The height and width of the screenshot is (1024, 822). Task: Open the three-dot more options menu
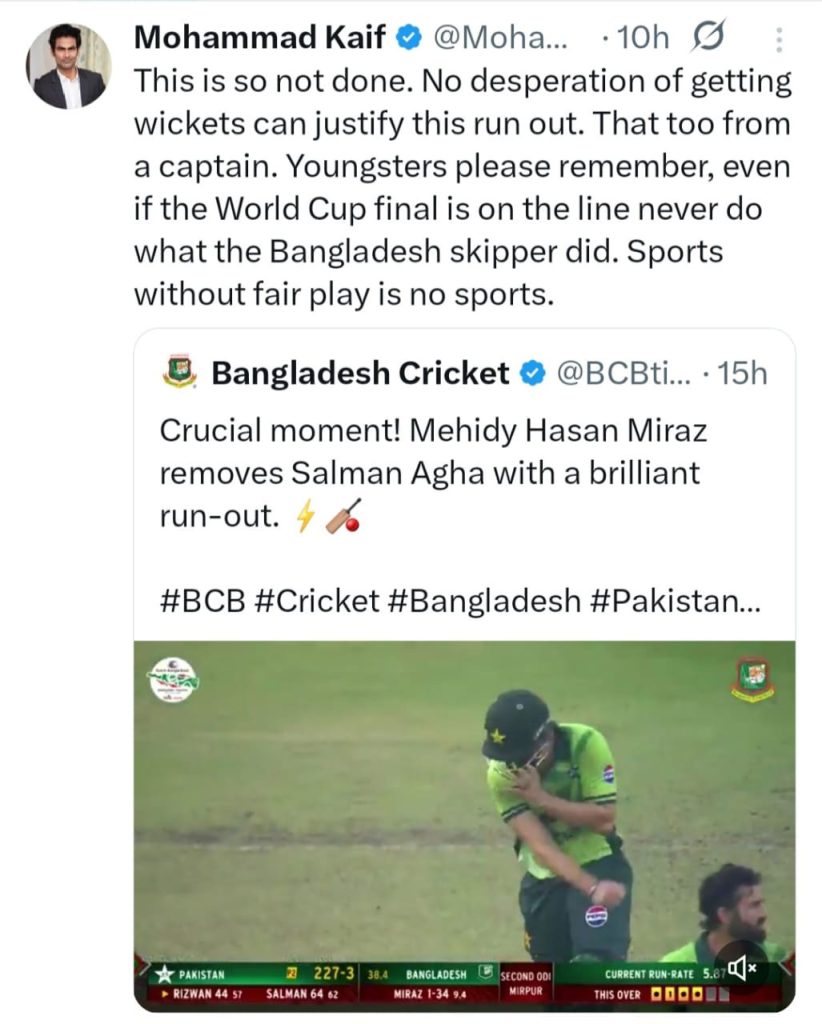coord(780,40)
